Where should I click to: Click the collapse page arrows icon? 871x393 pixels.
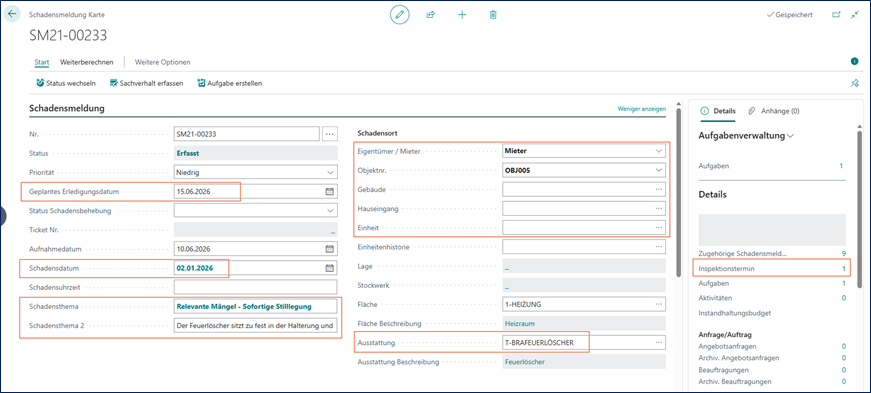855,15
